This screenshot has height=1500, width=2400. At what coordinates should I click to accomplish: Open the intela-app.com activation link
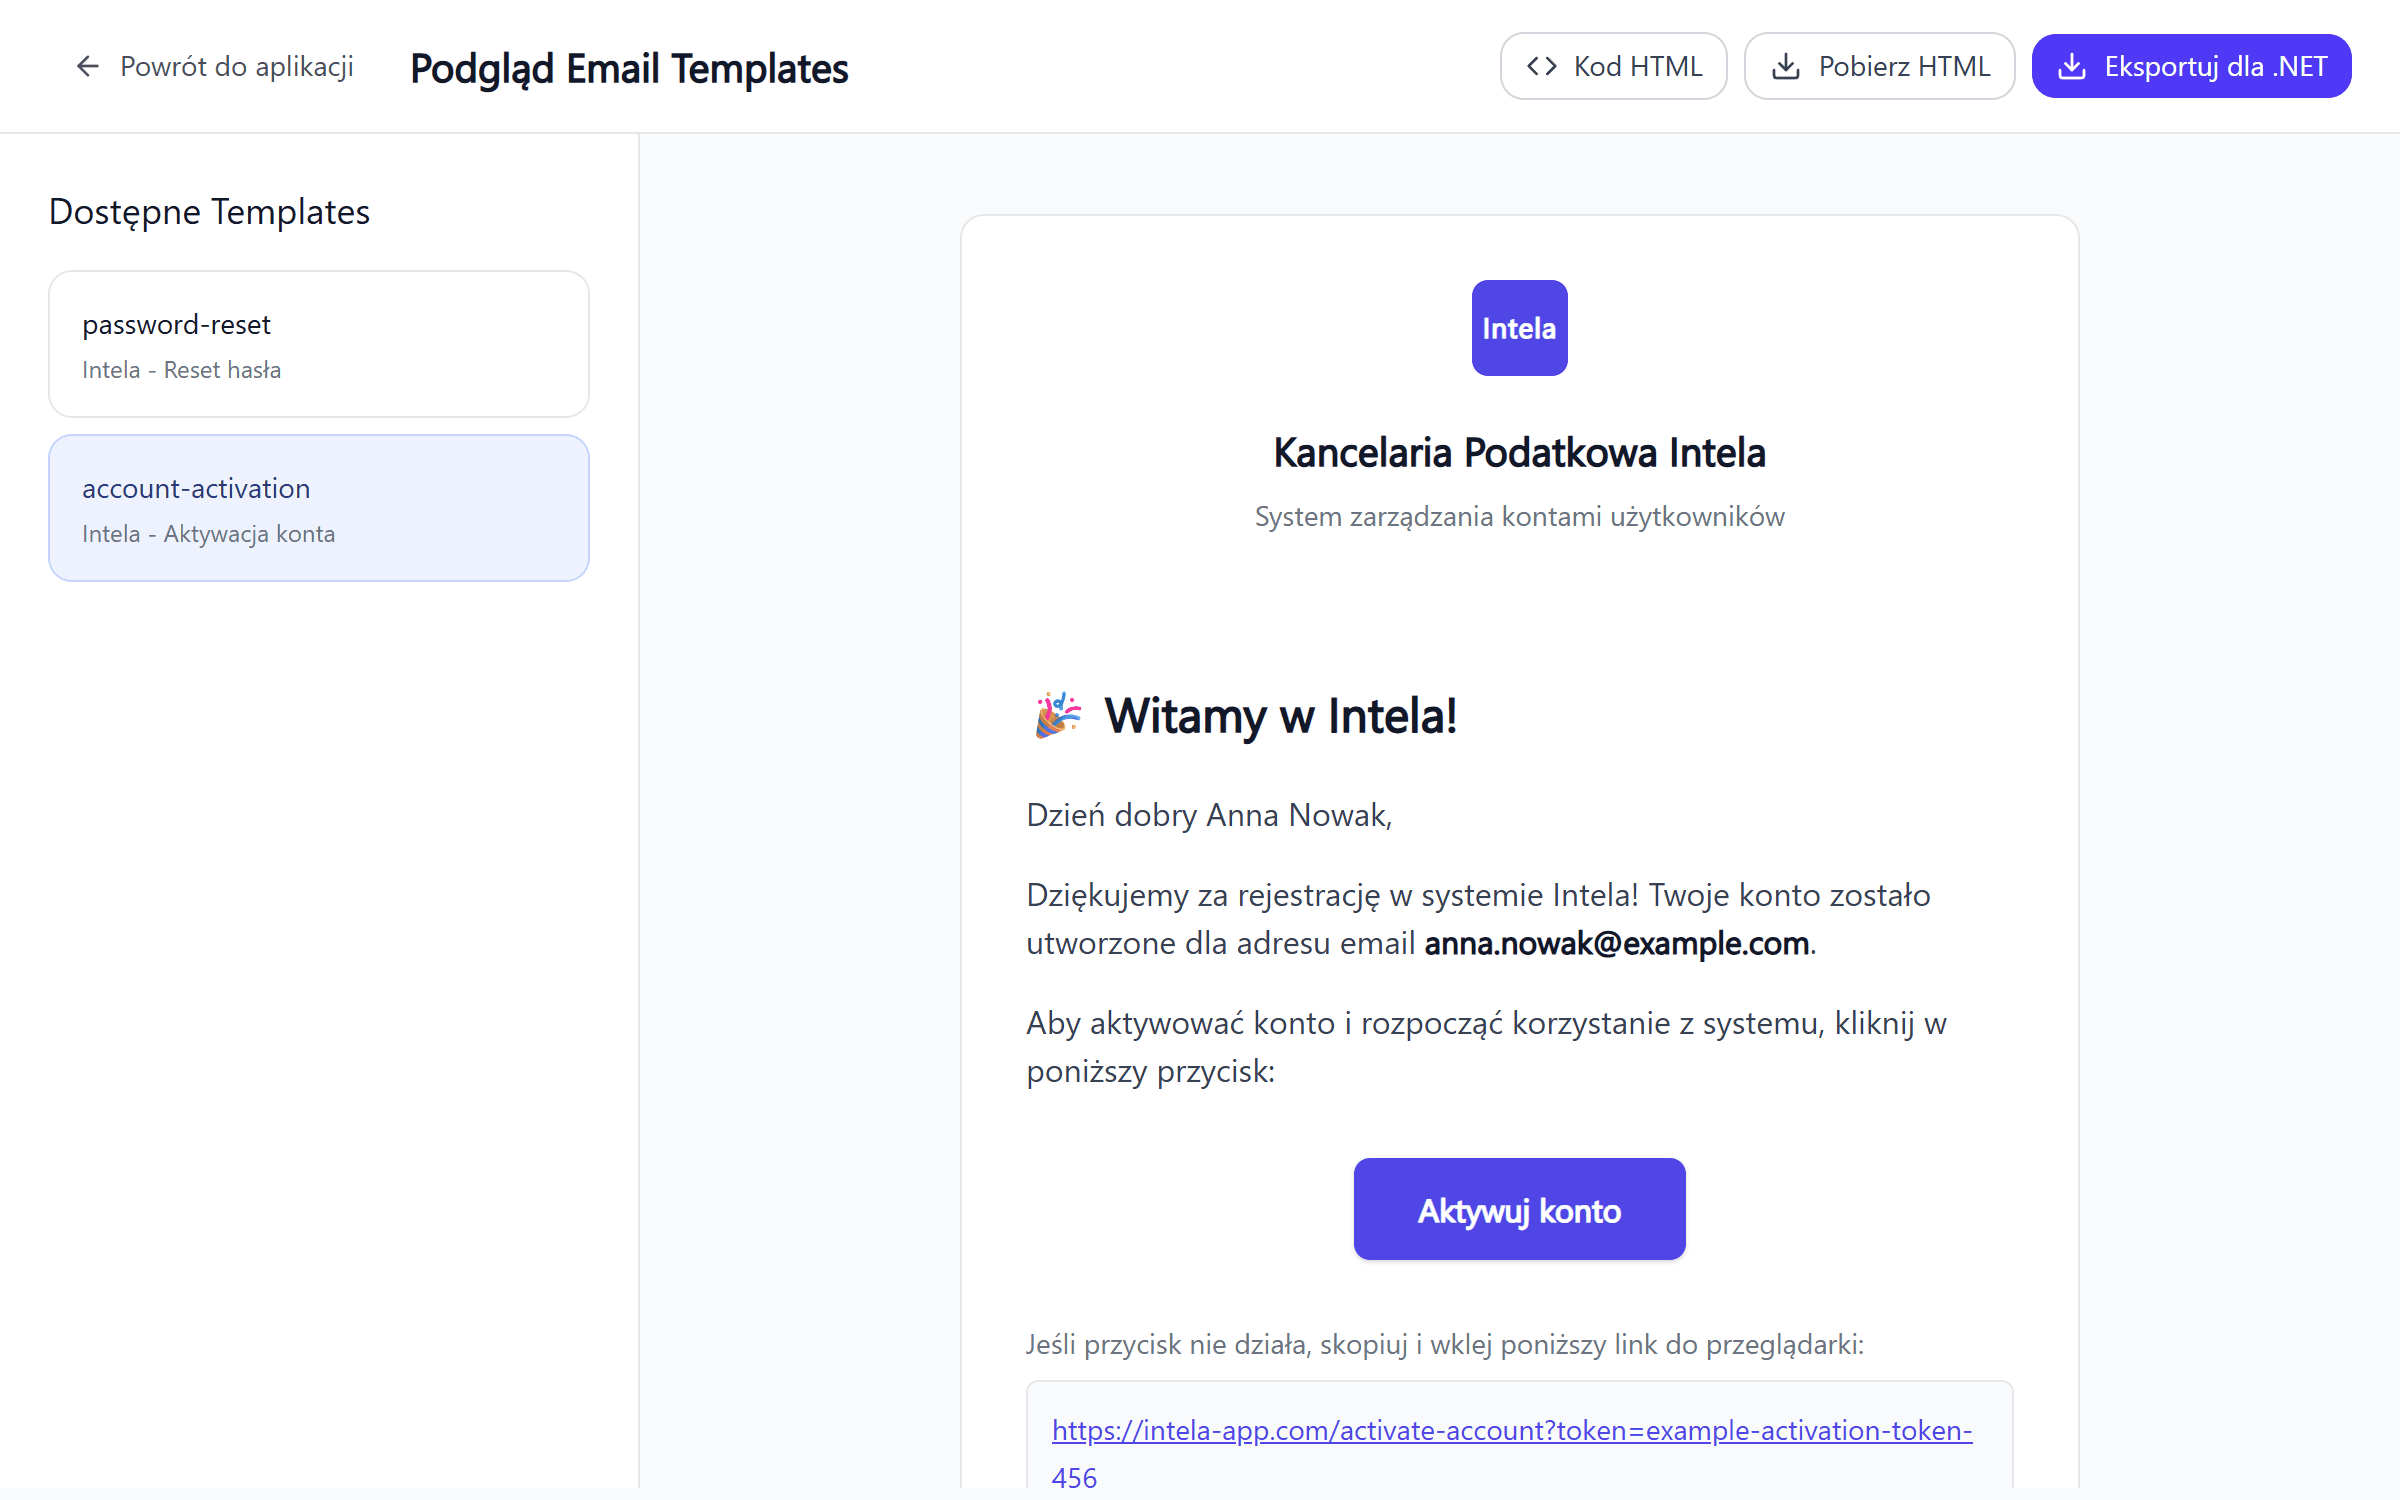[1512, 1454]
